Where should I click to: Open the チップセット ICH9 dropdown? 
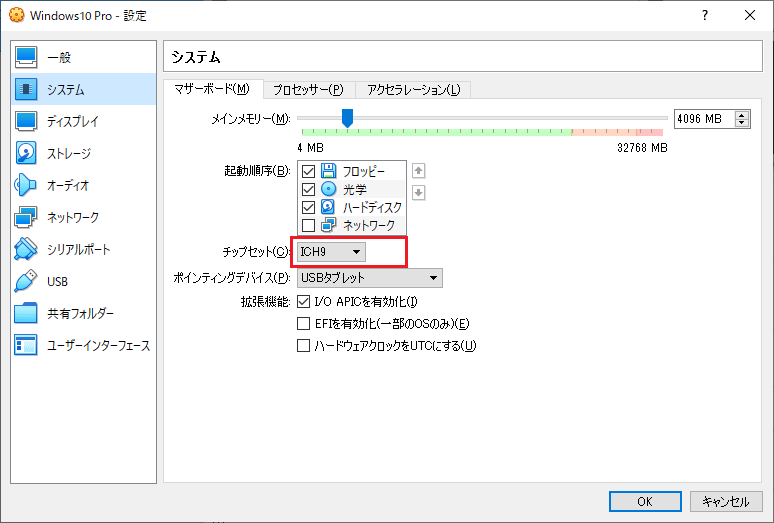click(331, 252)
